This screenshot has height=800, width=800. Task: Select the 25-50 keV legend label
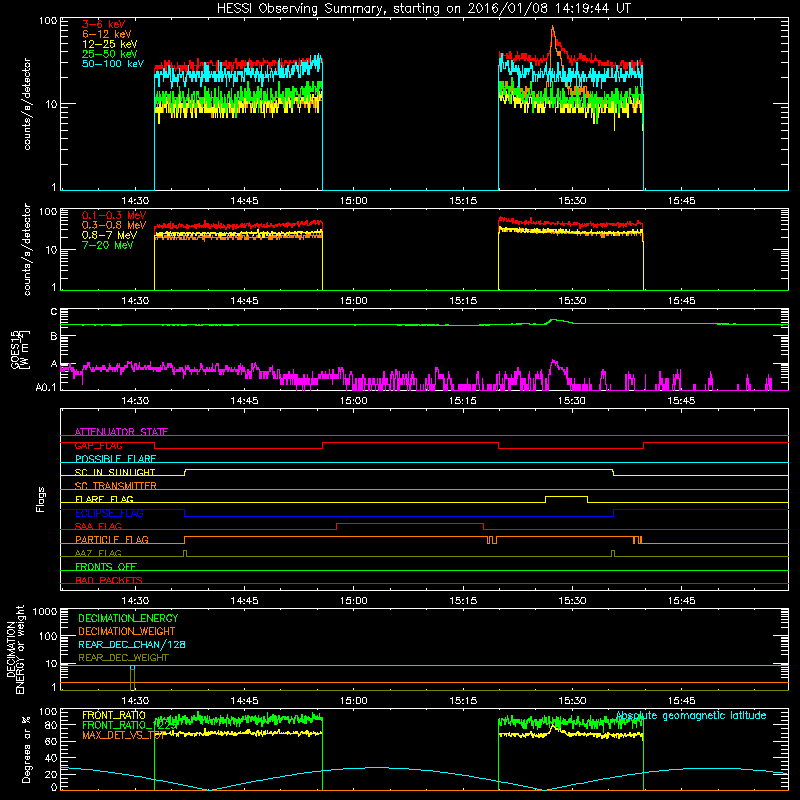click(x=110, y=54)
